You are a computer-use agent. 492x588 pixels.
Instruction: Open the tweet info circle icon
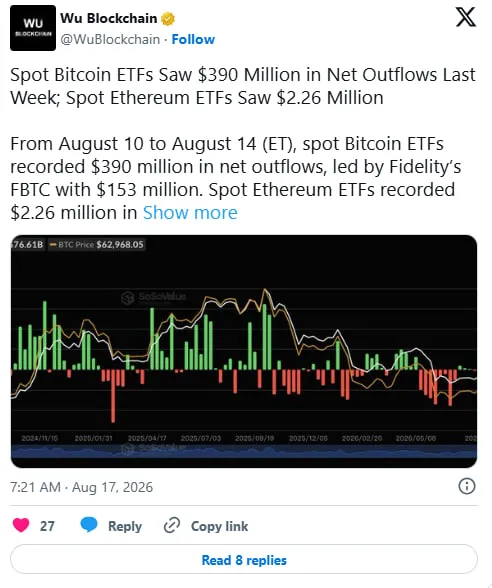coord(467,486)
